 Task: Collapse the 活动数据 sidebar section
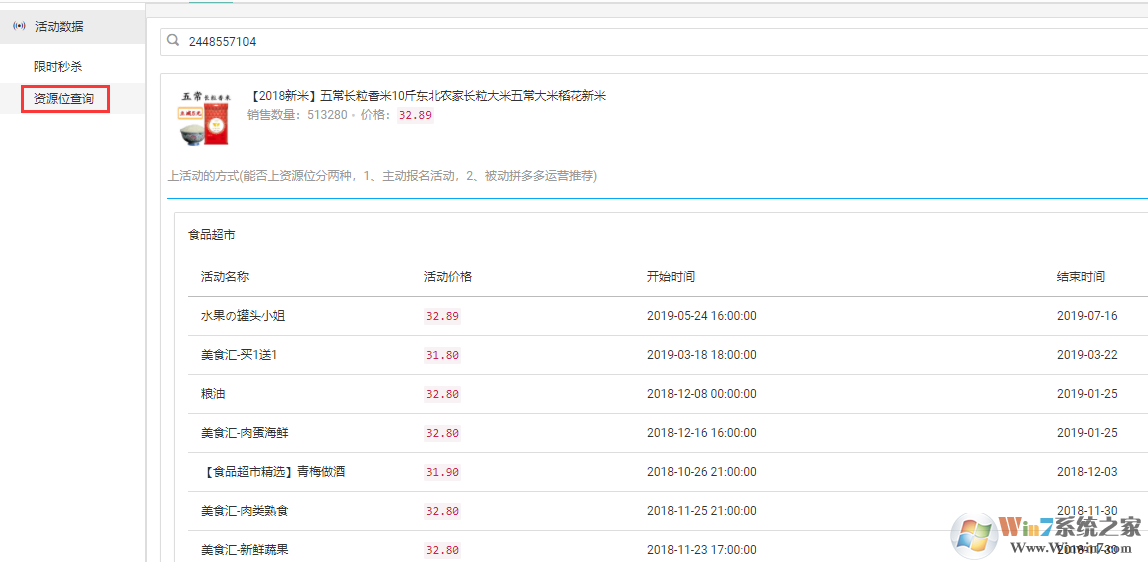[60, 26]
